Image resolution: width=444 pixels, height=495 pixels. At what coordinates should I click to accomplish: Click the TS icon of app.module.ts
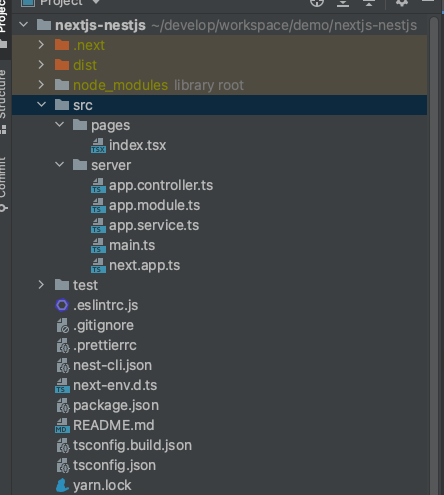[98, 206]
